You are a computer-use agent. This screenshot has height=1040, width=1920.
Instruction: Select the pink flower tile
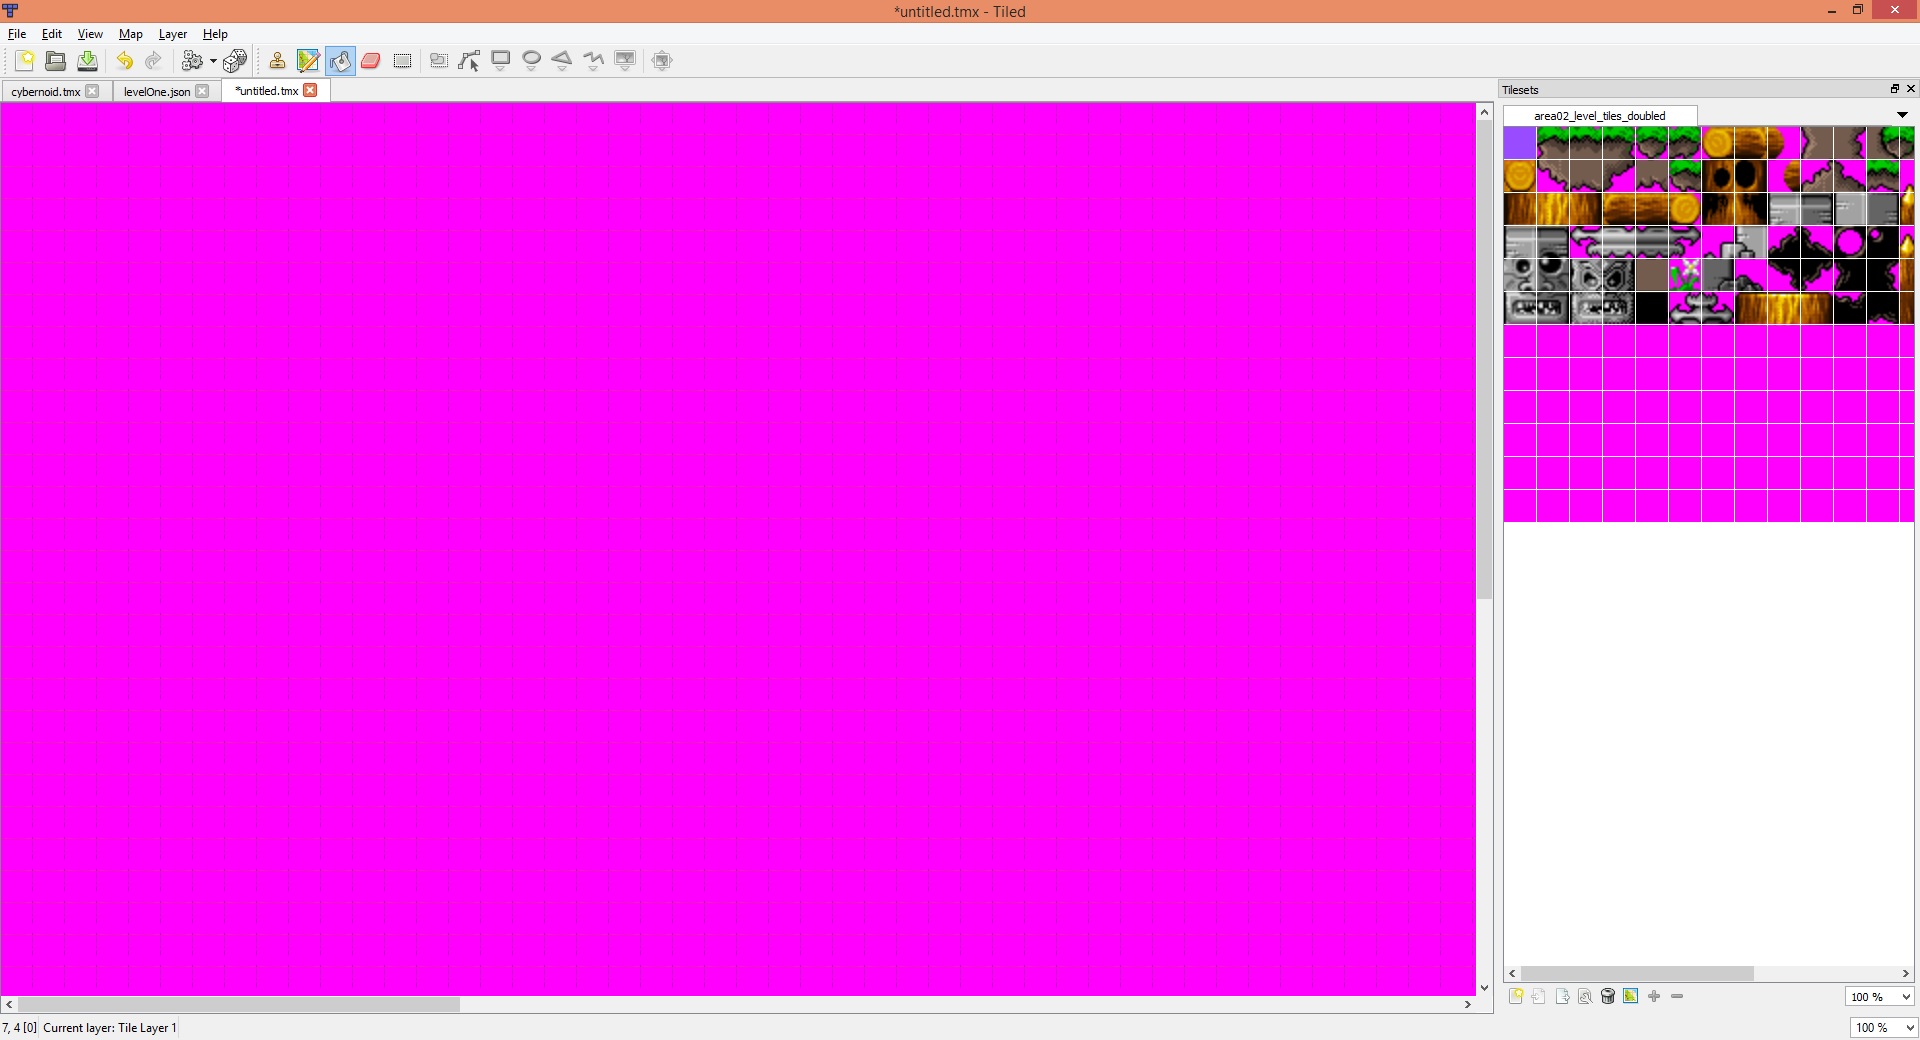pos(1685,275)
